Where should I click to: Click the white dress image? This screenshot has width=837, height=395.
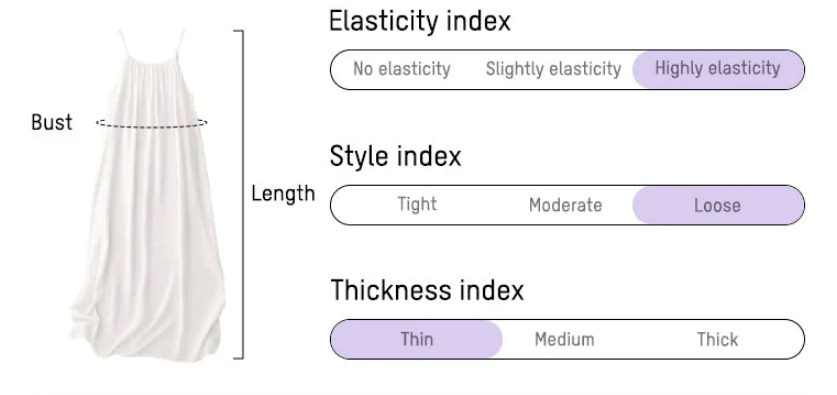coord(149,198)
